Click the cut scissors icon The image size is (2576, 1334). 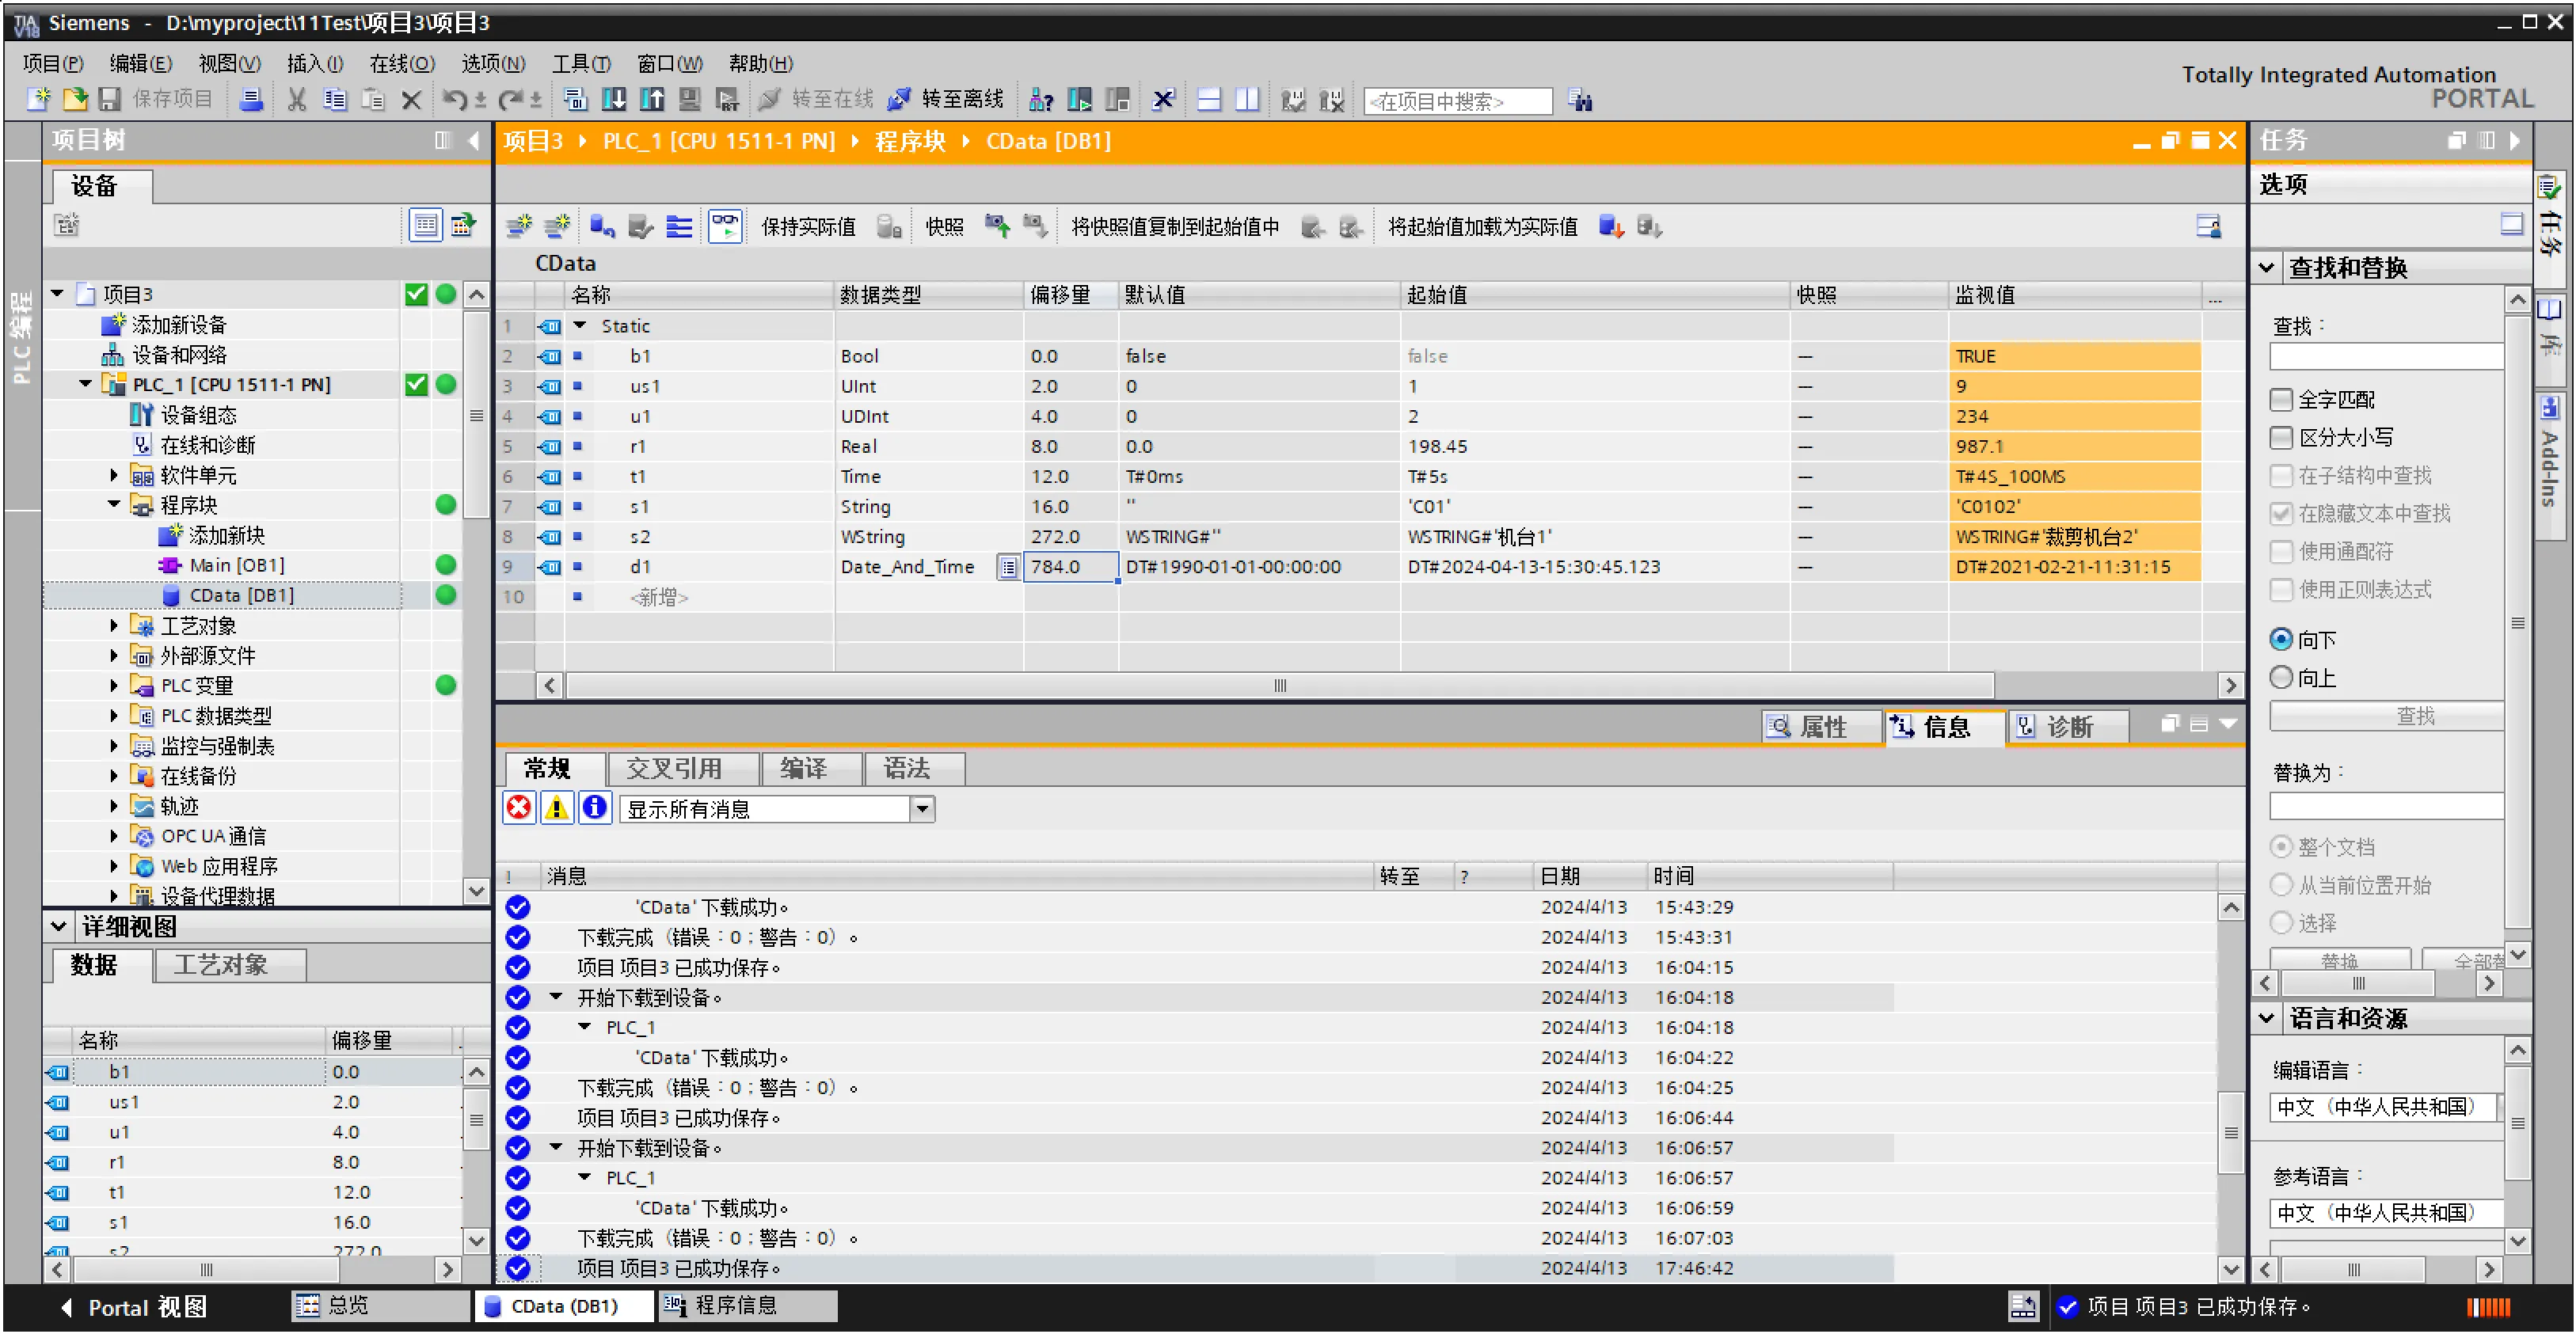[x=296, y=99]
